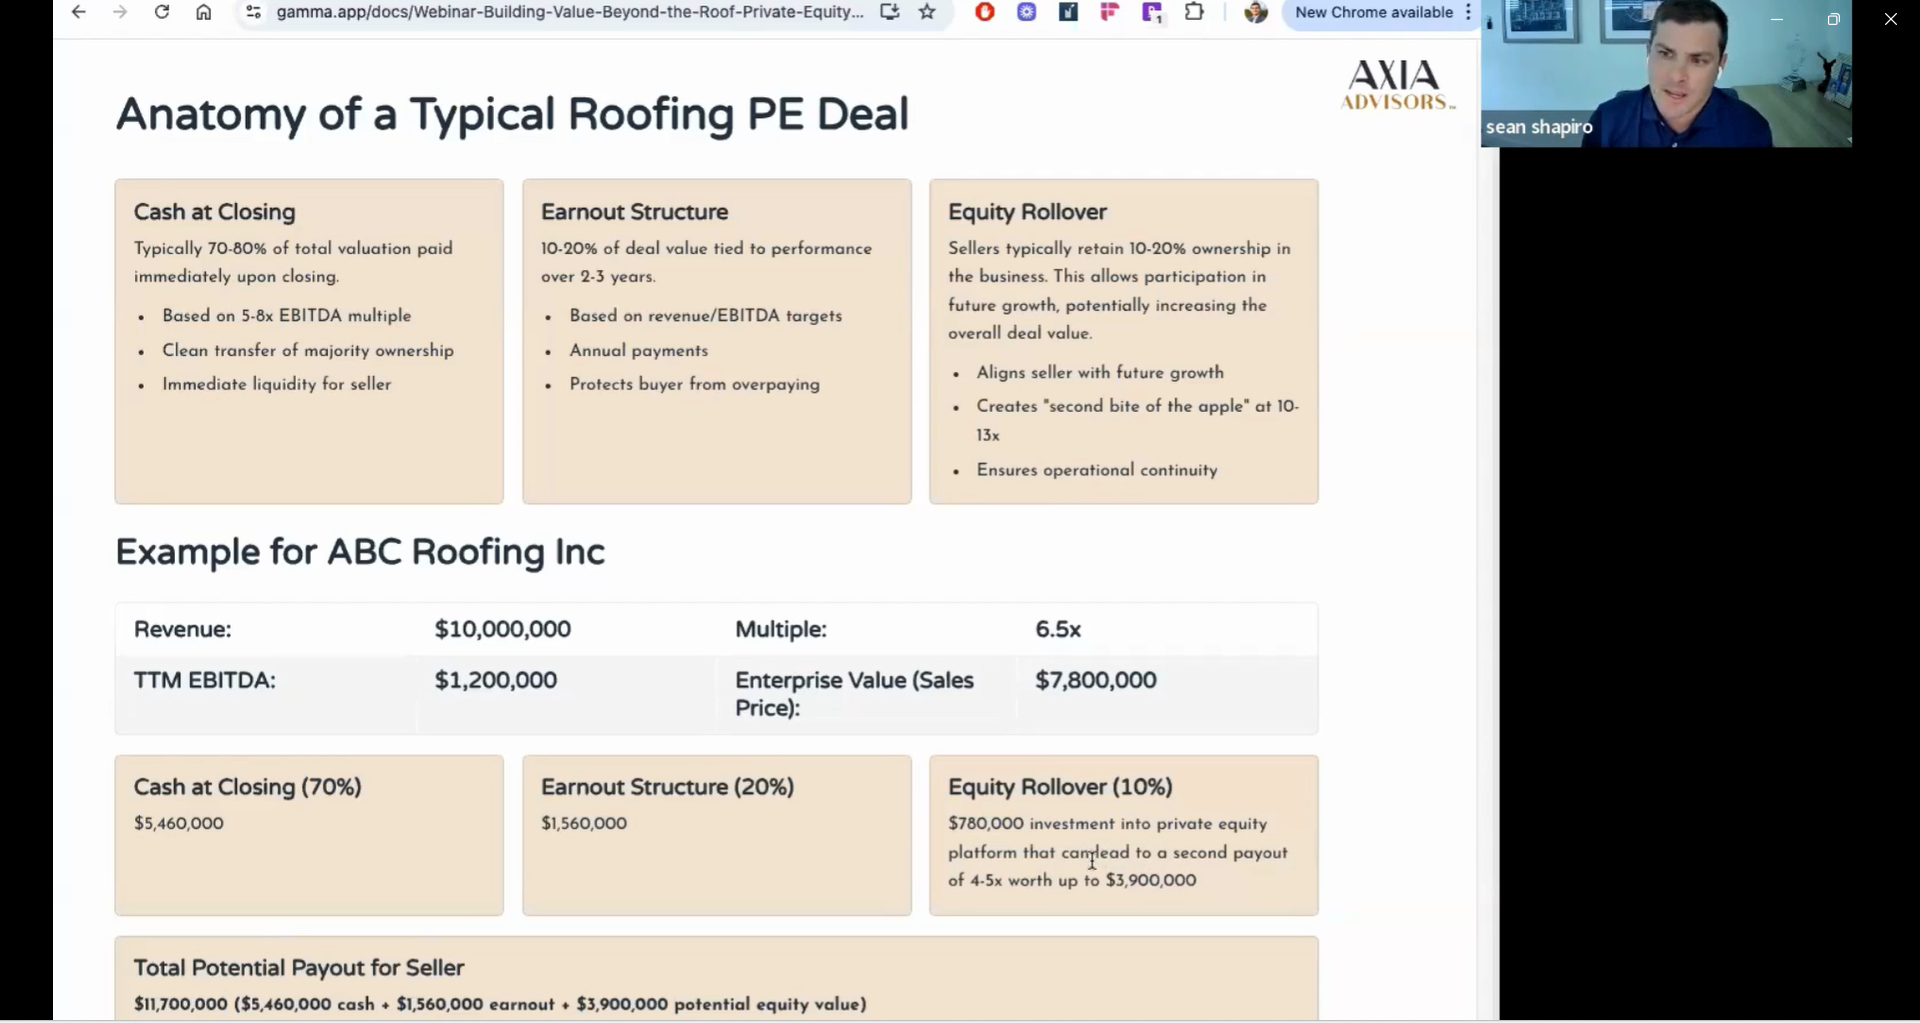Screen dimensions: 1920x1023
Task: Close the meeting window
Action: 1890,19
